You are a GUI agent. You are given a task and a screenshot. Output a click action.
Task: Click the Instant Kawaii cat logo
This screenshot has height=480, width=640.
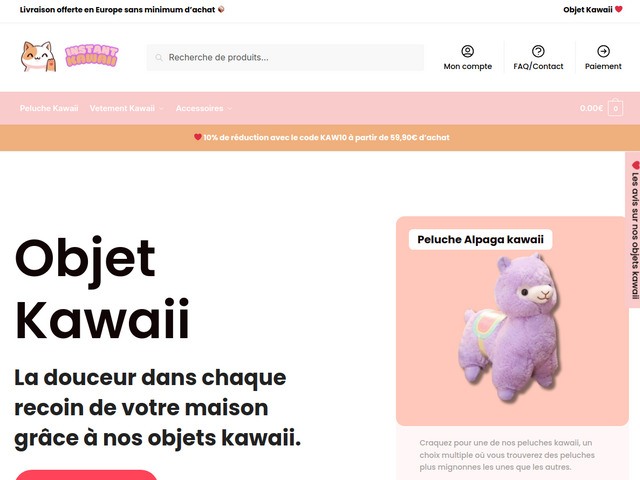(38, 57)
